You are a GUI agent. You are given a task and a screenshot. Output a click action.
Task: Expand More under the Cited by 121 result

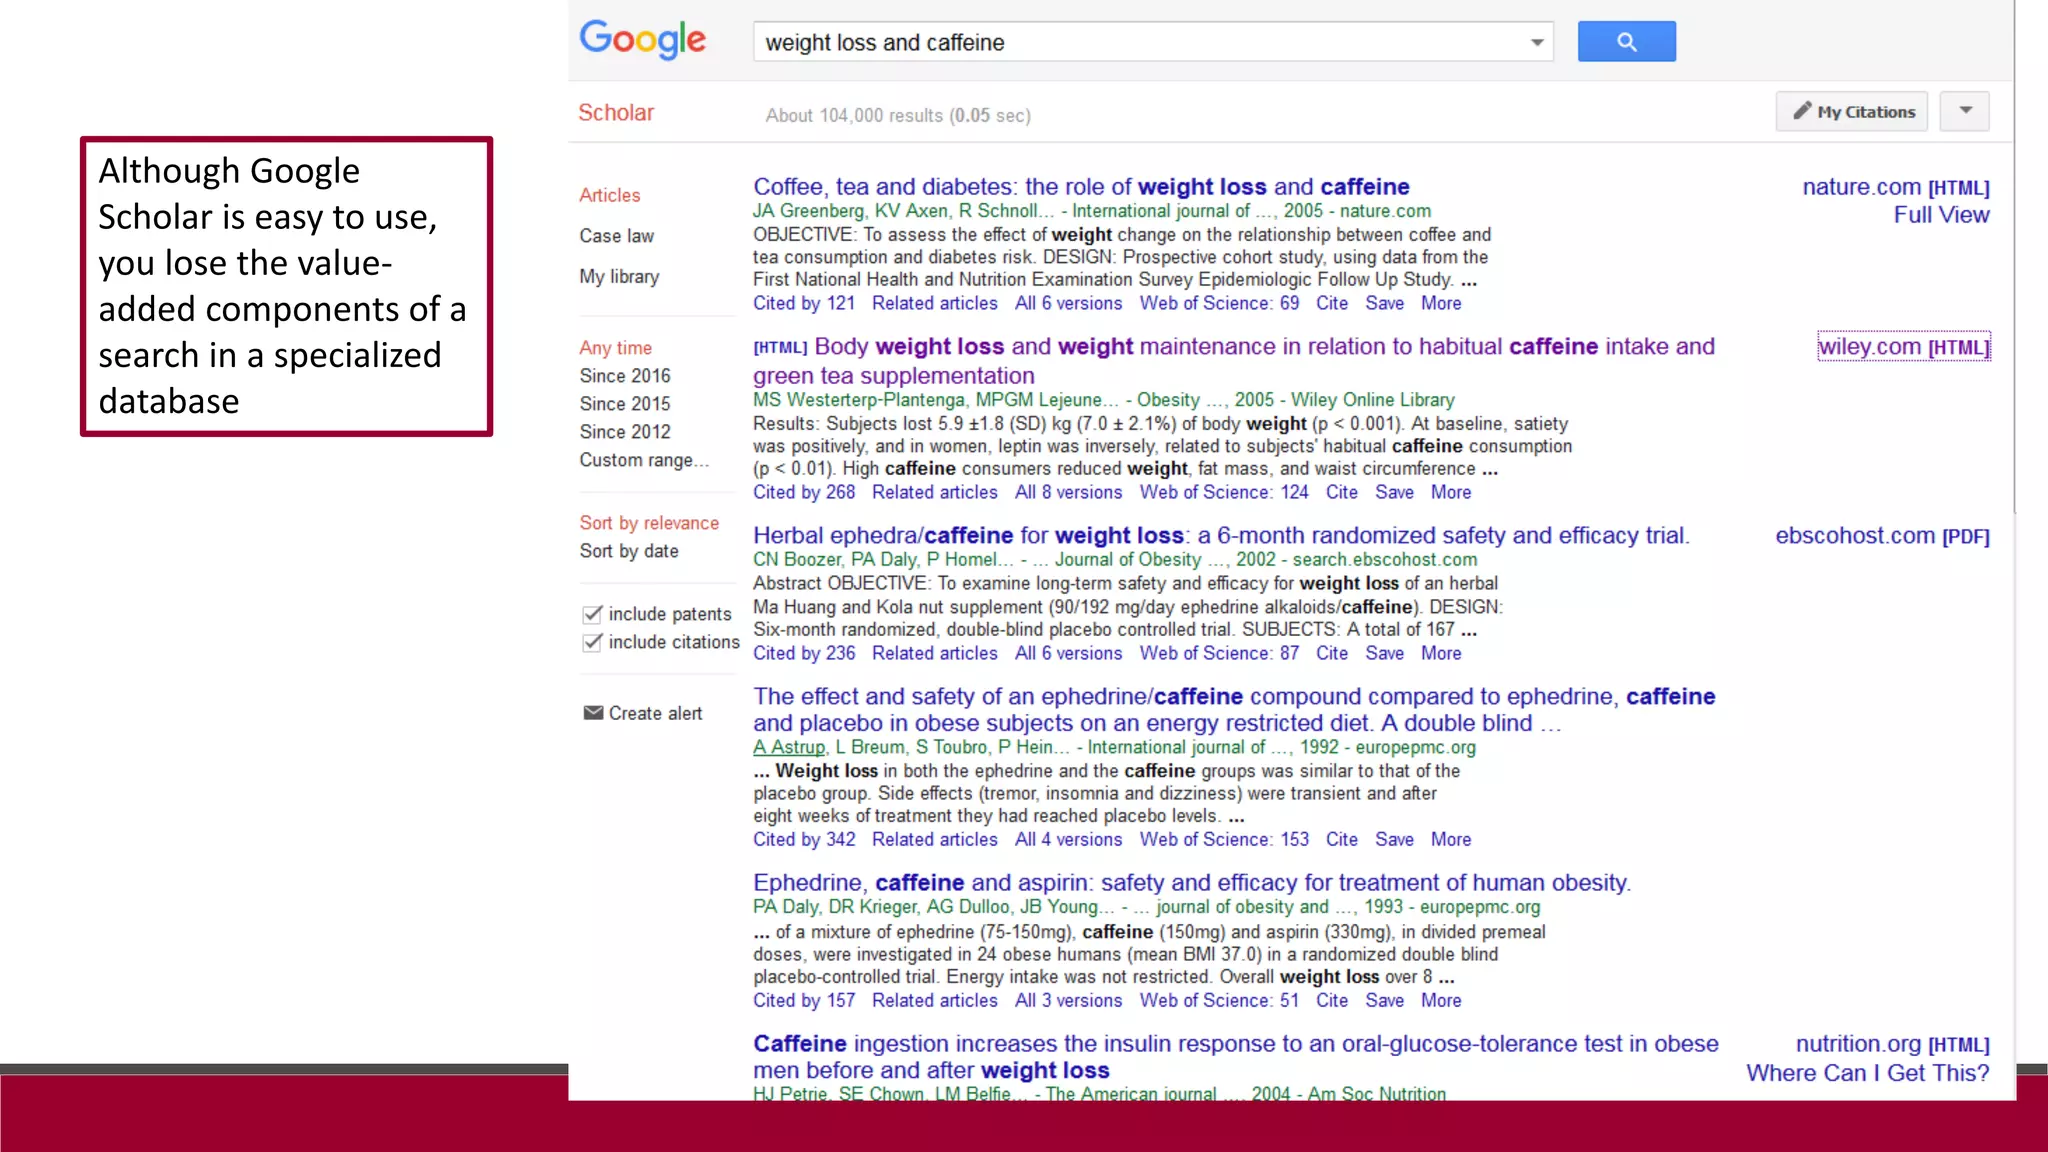coord(1441,303)
